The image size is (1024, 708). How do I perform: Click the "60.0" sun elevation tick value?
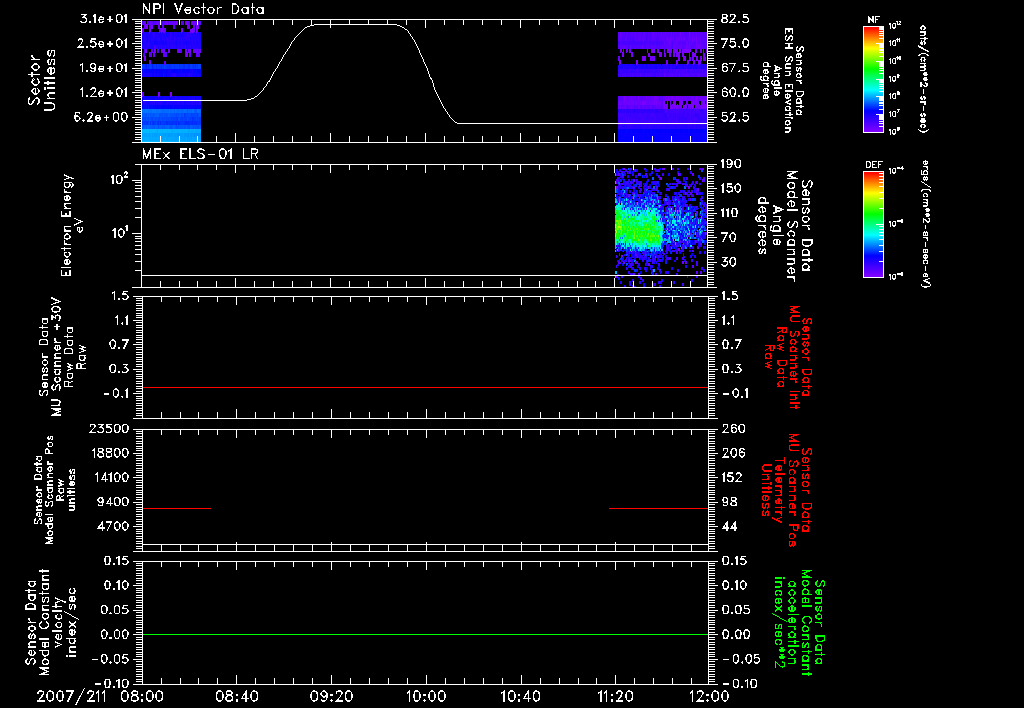pos(735,93)
